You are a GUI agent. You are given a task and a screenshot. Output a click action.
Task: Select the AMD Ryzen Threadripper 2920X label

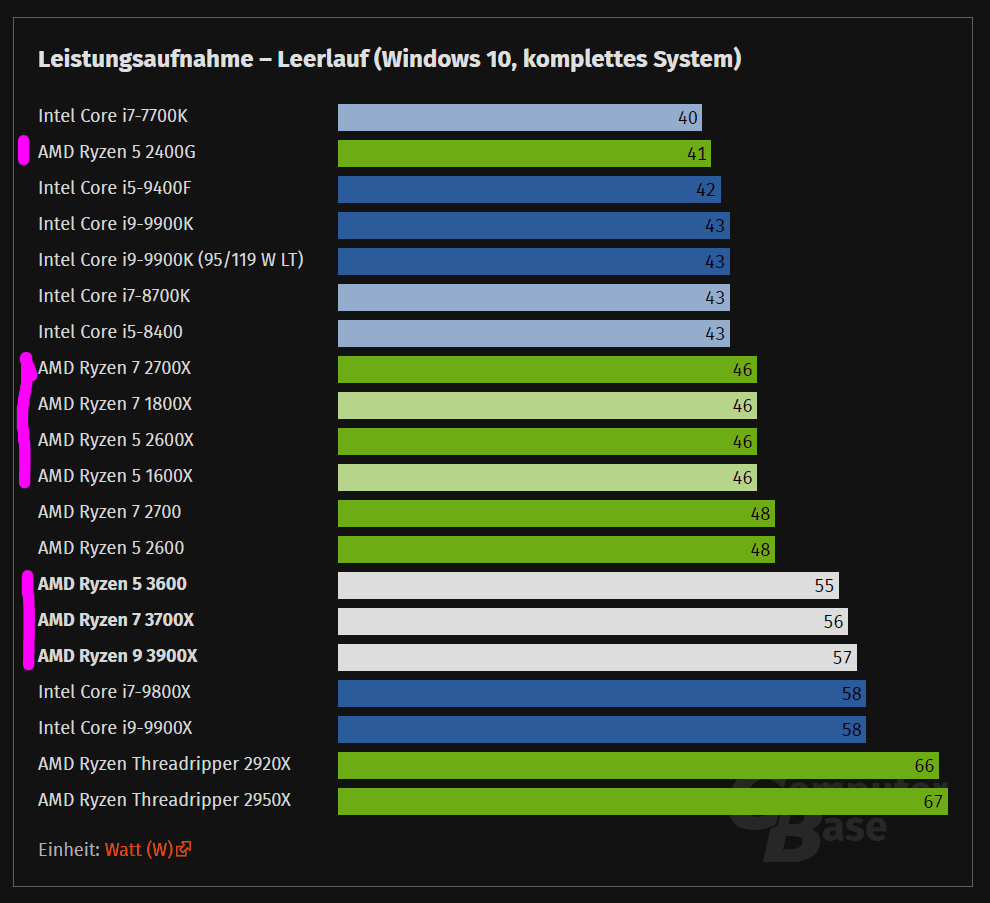[164, 764]
